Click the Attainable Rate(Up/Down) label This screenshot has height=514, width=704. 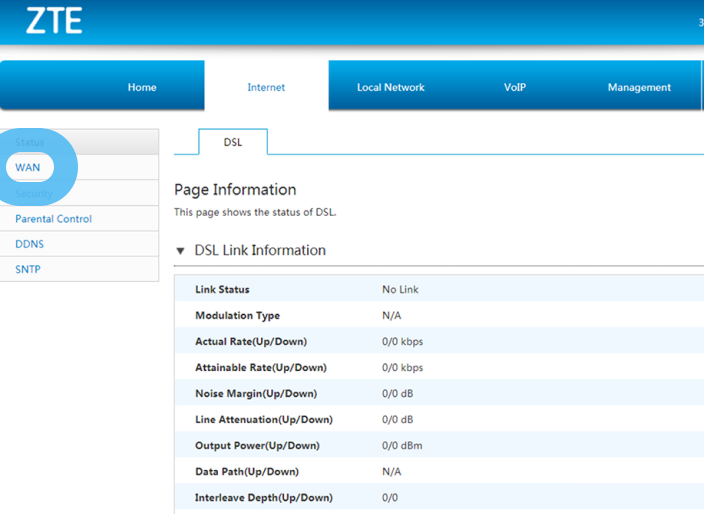coord(260,368)
